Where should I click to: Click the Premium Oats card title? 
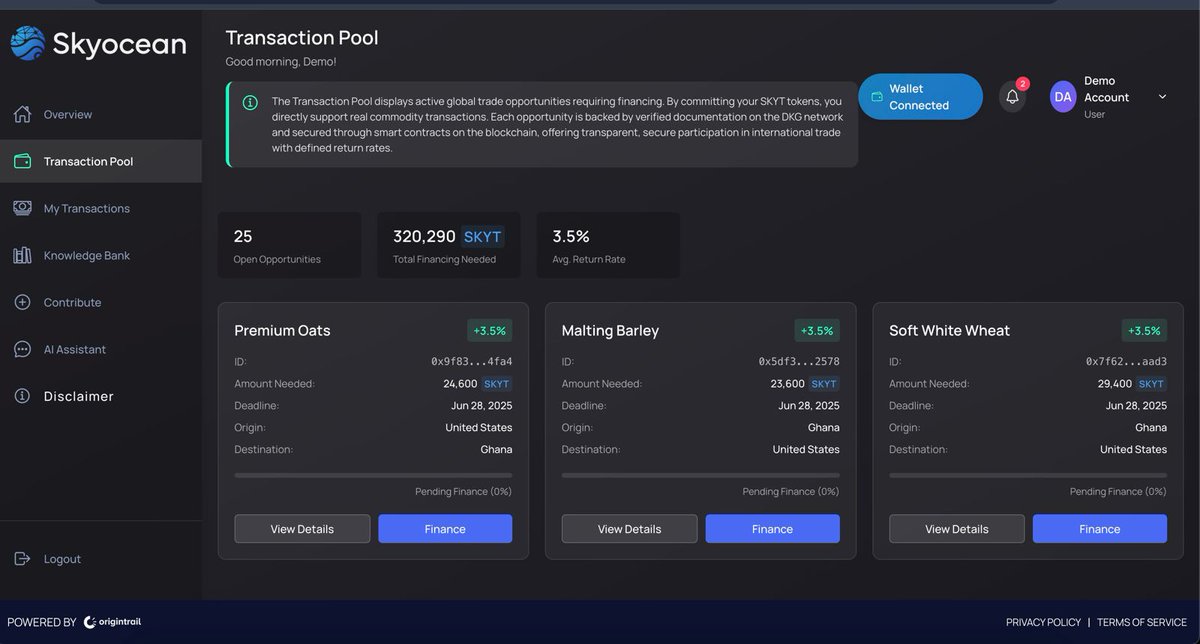coord(282,330)
